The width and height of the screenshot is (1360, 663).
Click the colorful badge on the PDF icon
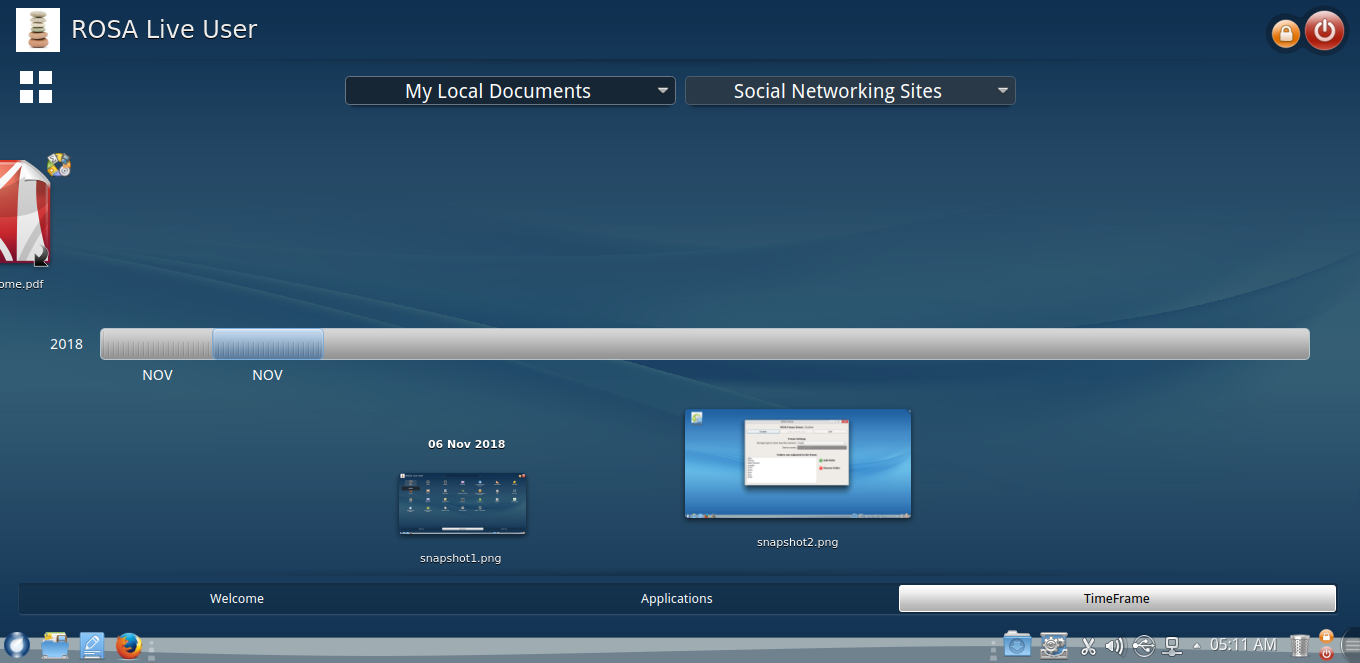[x=58, y=165]
